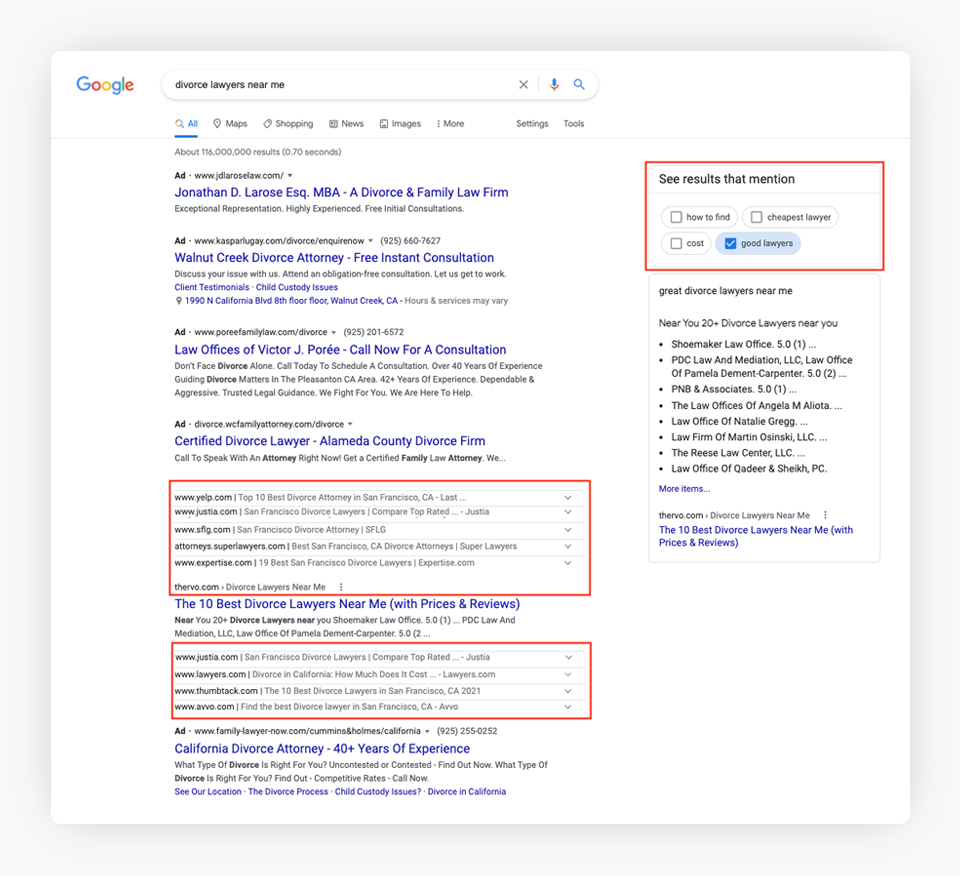
Task: Click the location pin for Walnut Creek address
Action: (x=178, y=301)
